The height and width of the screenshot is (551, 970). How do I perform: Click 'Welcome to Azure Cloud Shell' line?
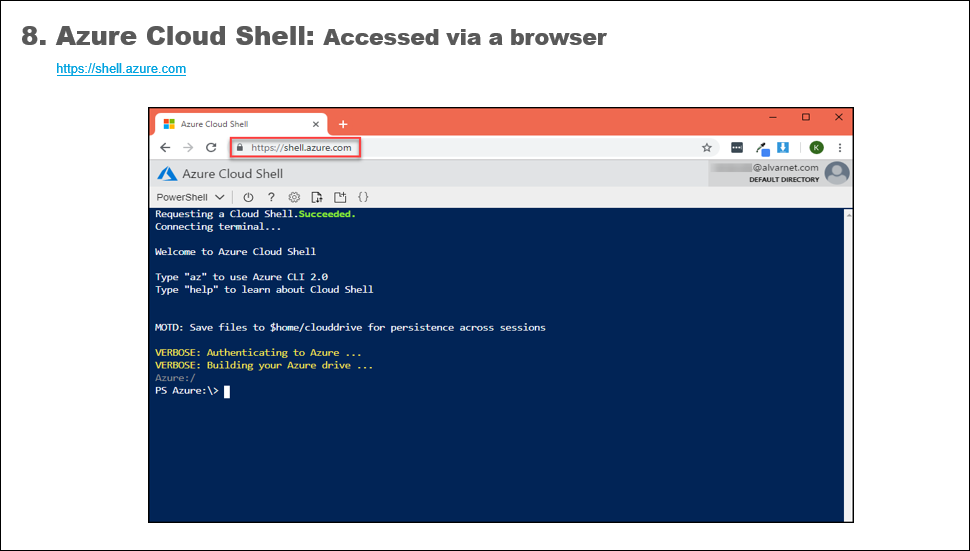tap(235, 252)
